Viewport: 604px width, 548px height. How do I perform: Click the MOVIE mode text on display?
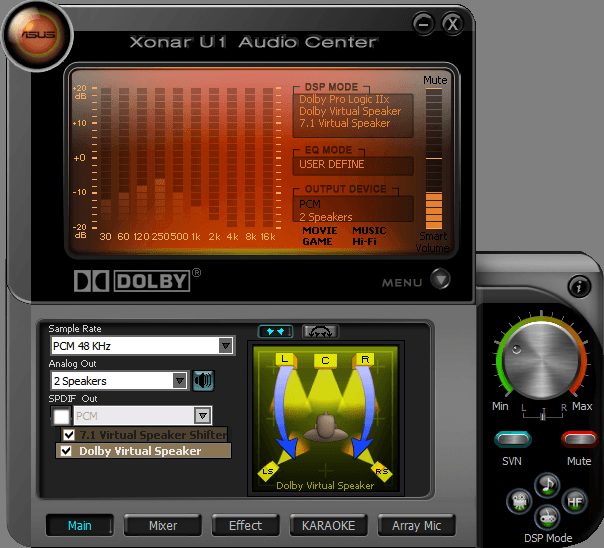click(x=320, y=231)
